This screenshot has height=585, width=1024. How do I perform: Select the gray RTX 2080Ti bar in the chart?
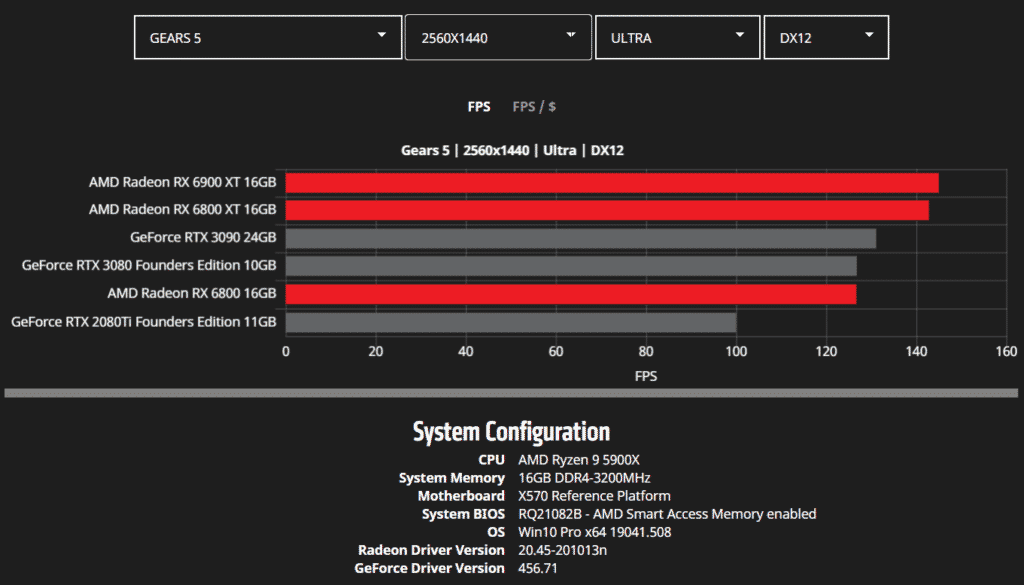point(511,322)
